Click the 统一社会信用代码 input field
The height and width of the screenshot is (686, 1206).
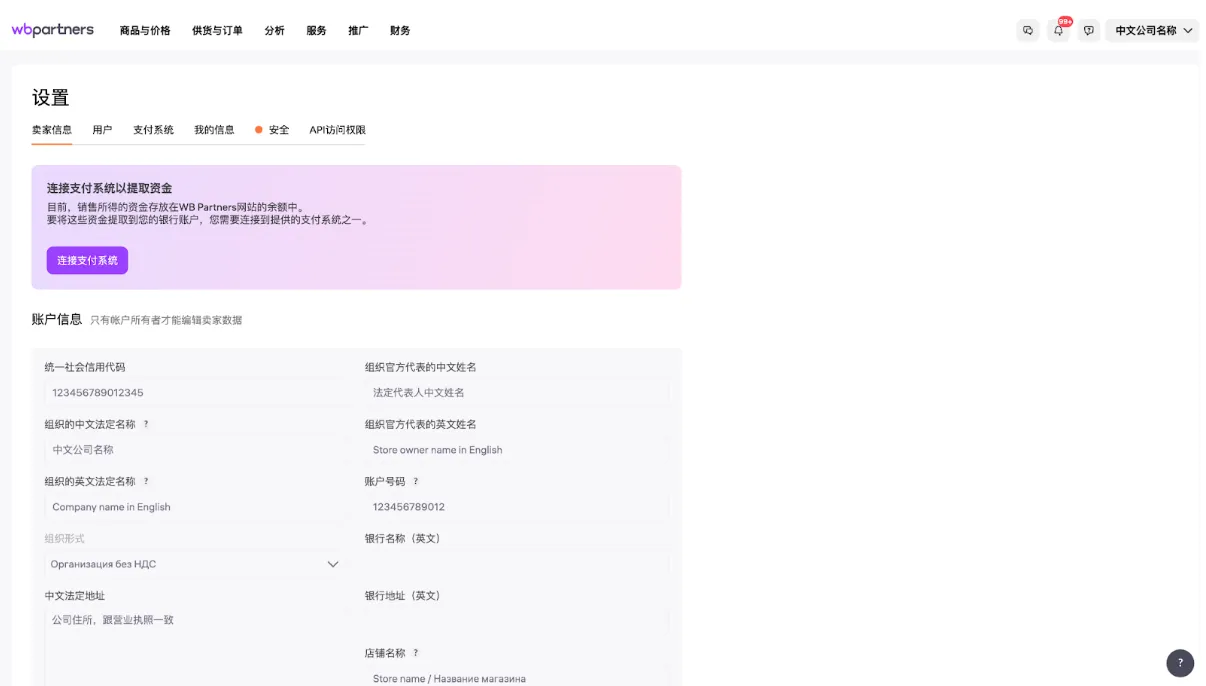[x=195, y=393]
